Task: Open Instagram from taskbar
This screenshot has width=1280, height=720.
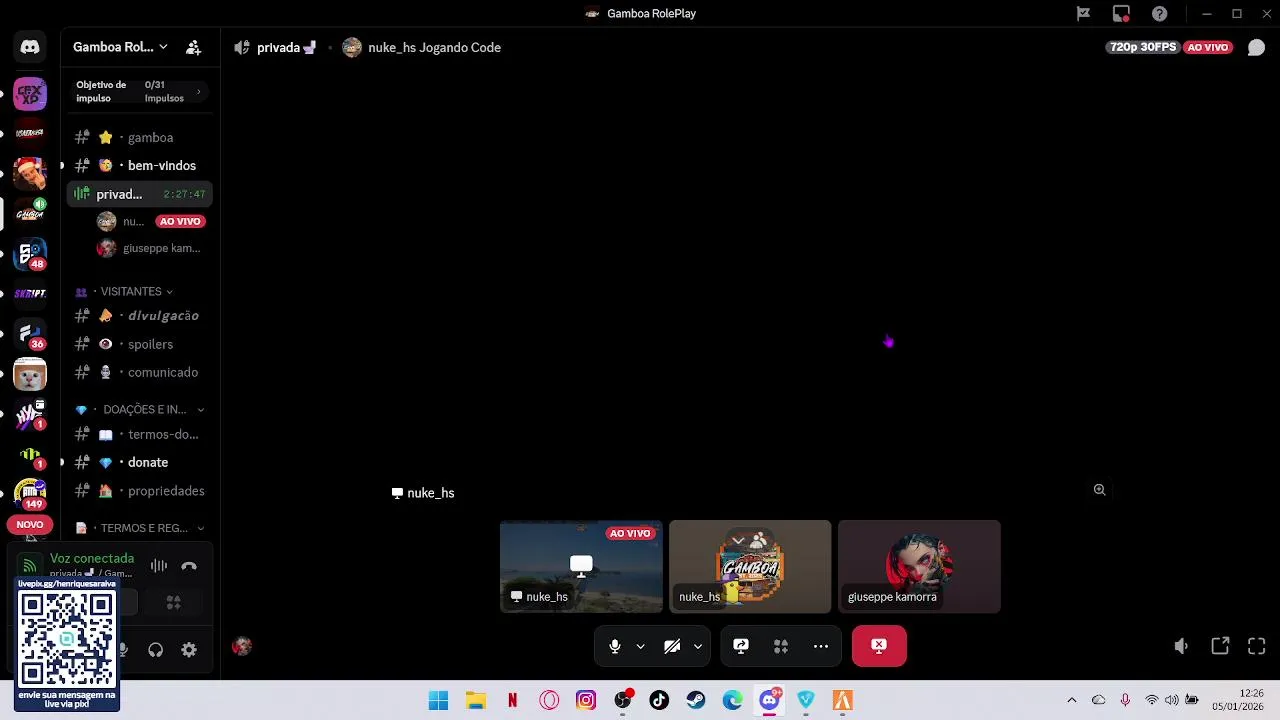Action: pos(586,700)
